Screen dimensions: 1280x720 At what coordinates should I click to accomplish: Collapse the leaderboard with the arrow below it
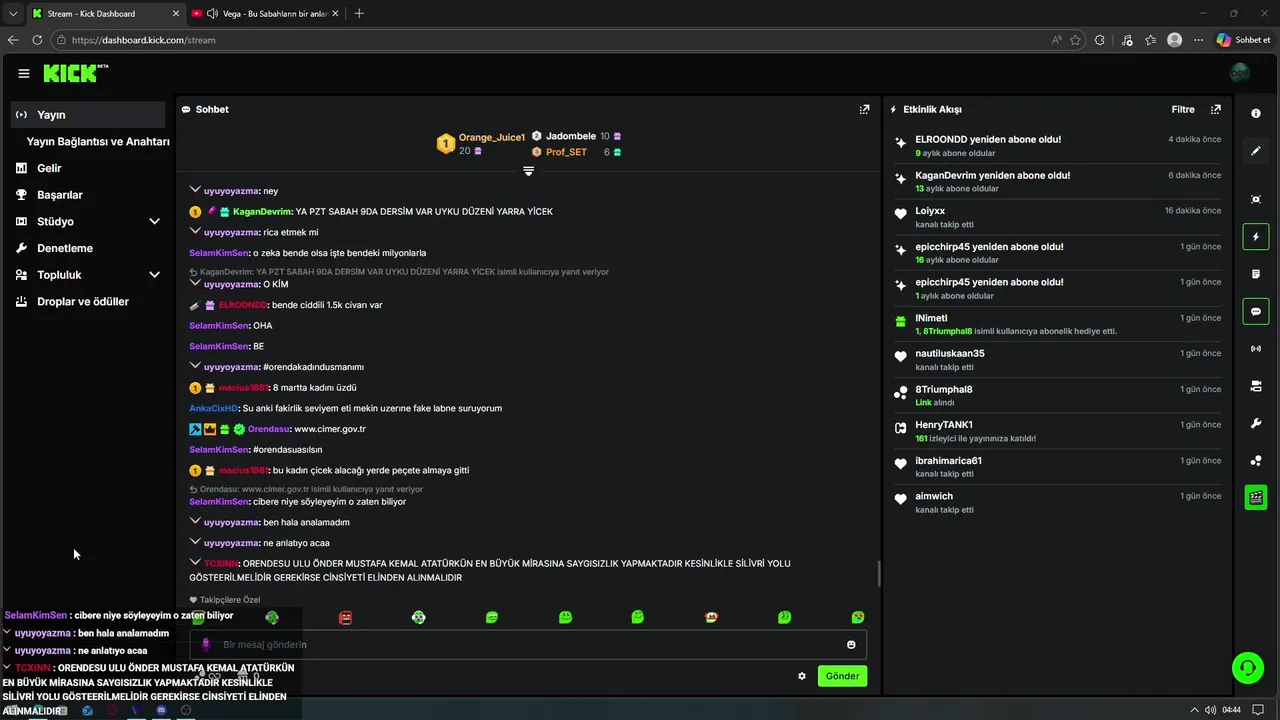click(528, 171)
